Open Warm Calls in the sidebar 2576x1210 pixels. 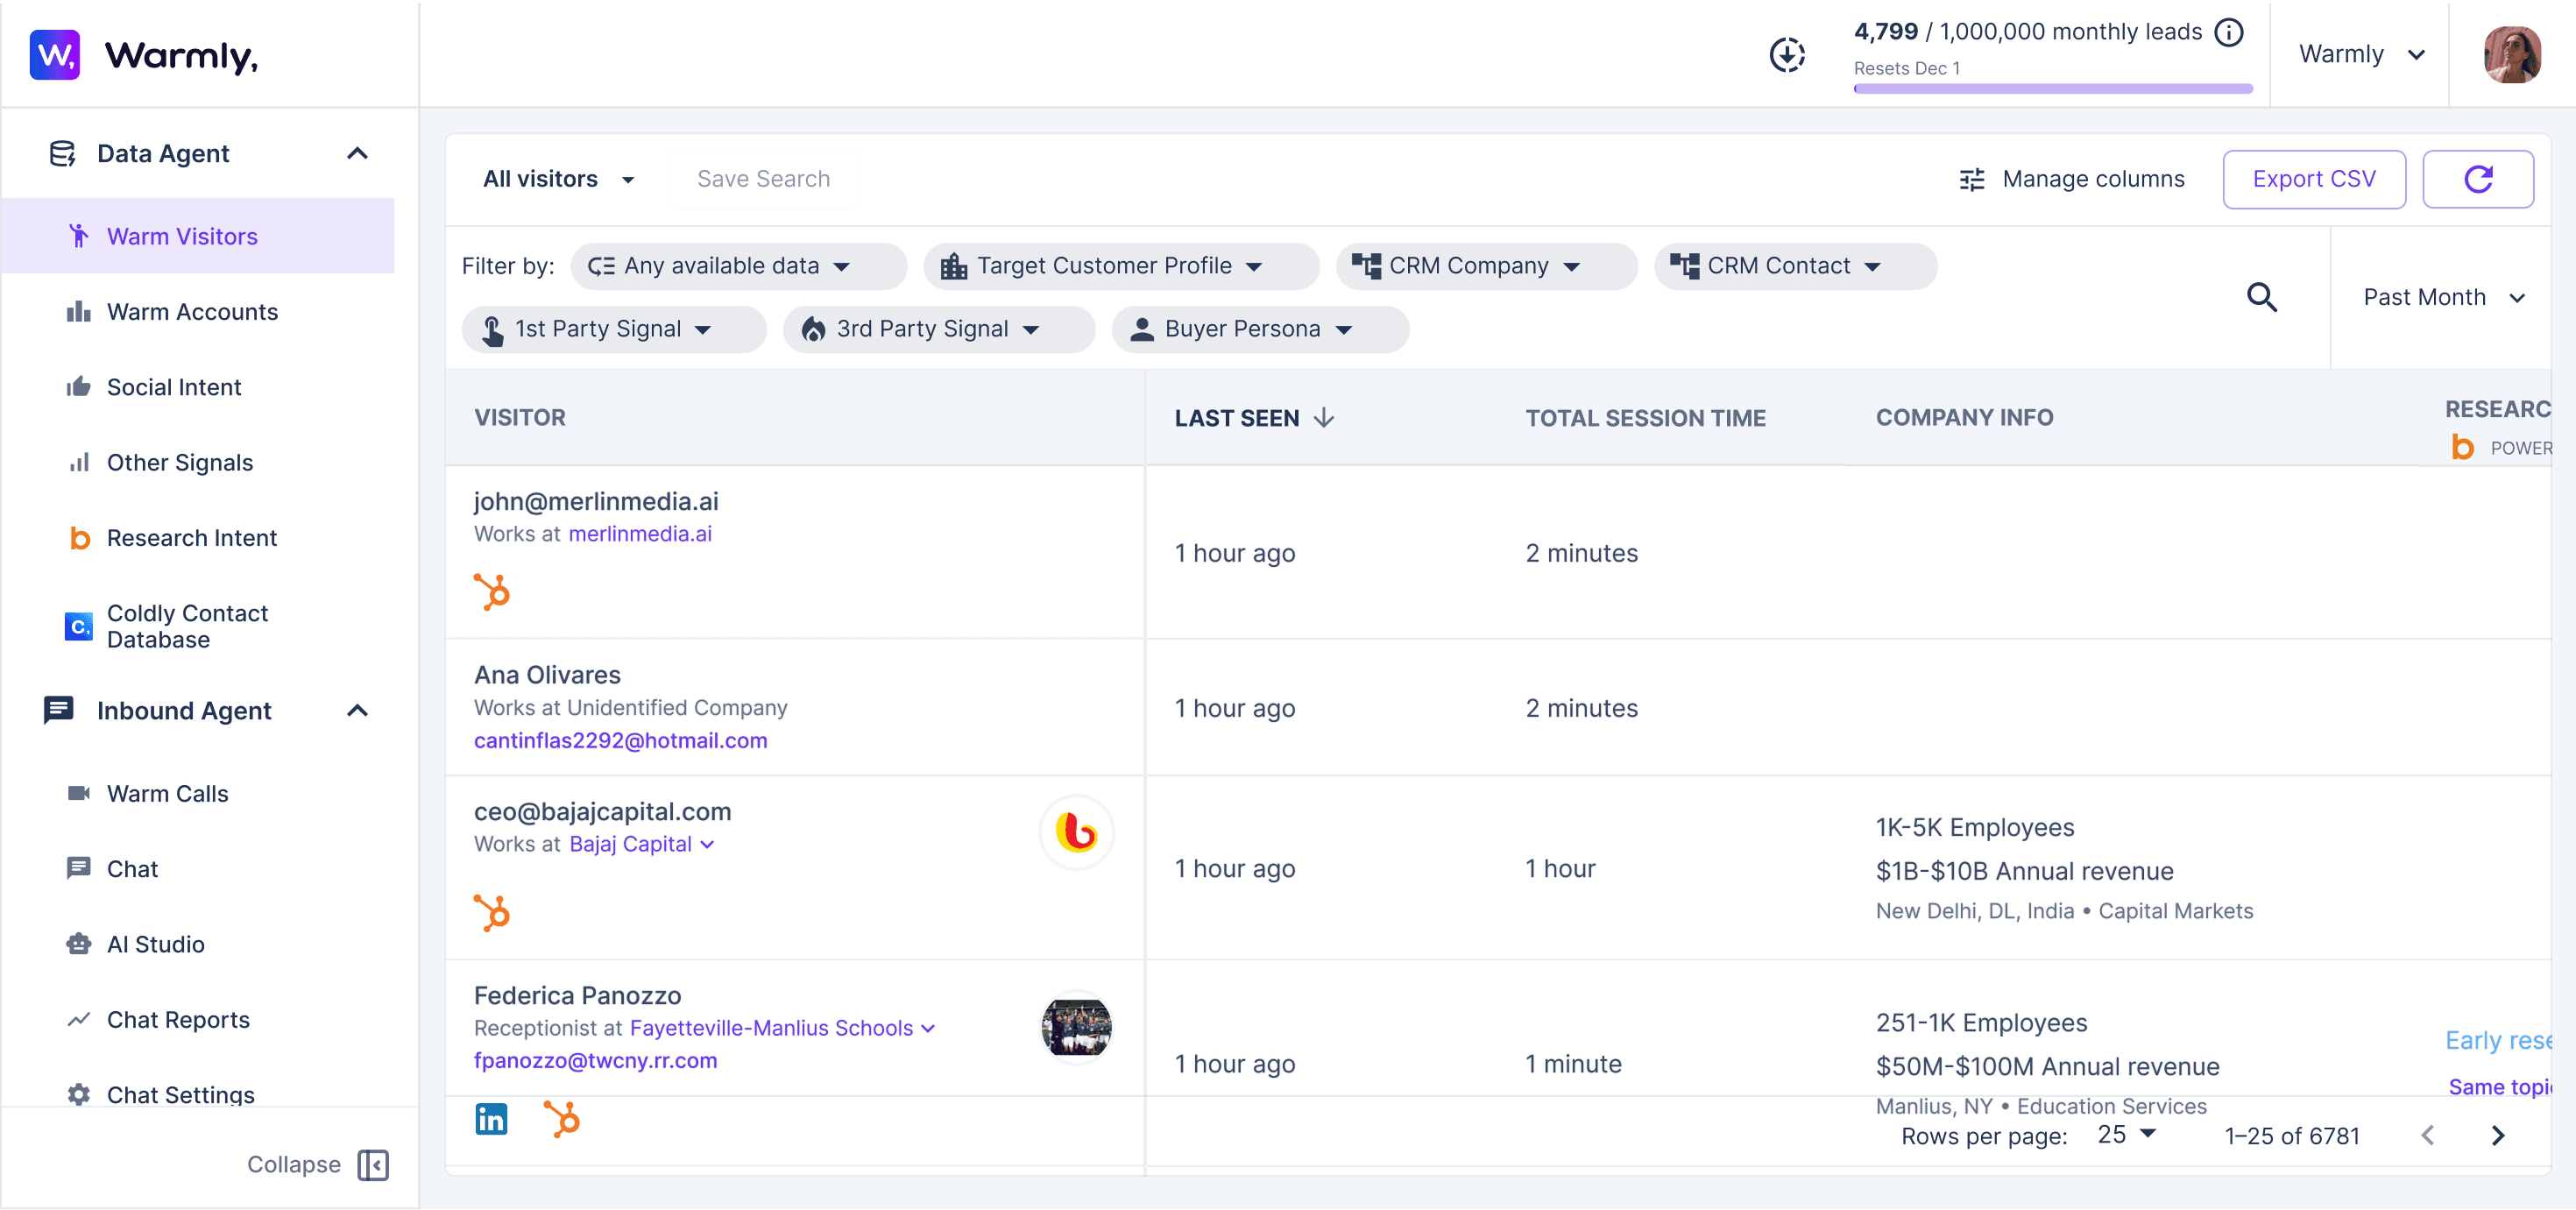[198, 793]
